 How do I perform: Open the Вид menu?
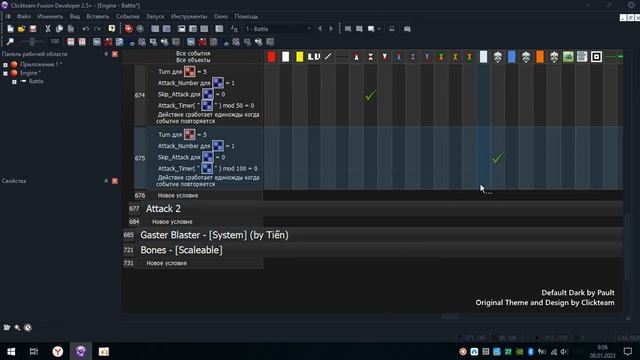click(x=75, y=16)
